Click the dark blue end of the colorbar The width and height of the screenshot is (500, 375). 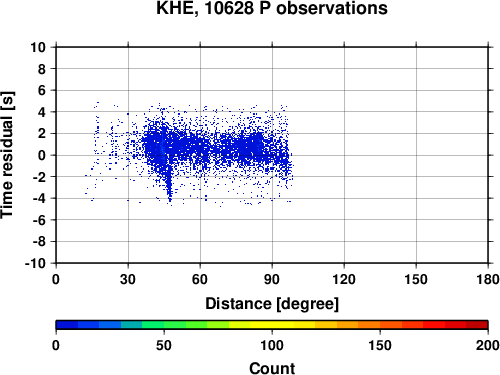point(67,325)
